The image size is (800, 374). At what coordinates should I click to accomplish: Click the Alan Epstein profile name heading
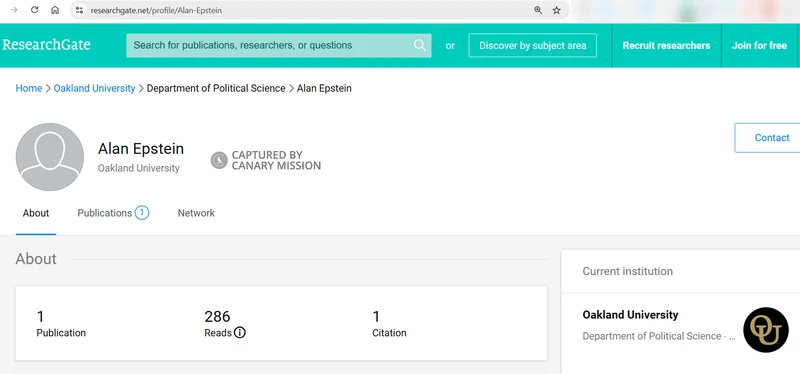[x=141, y=148]
